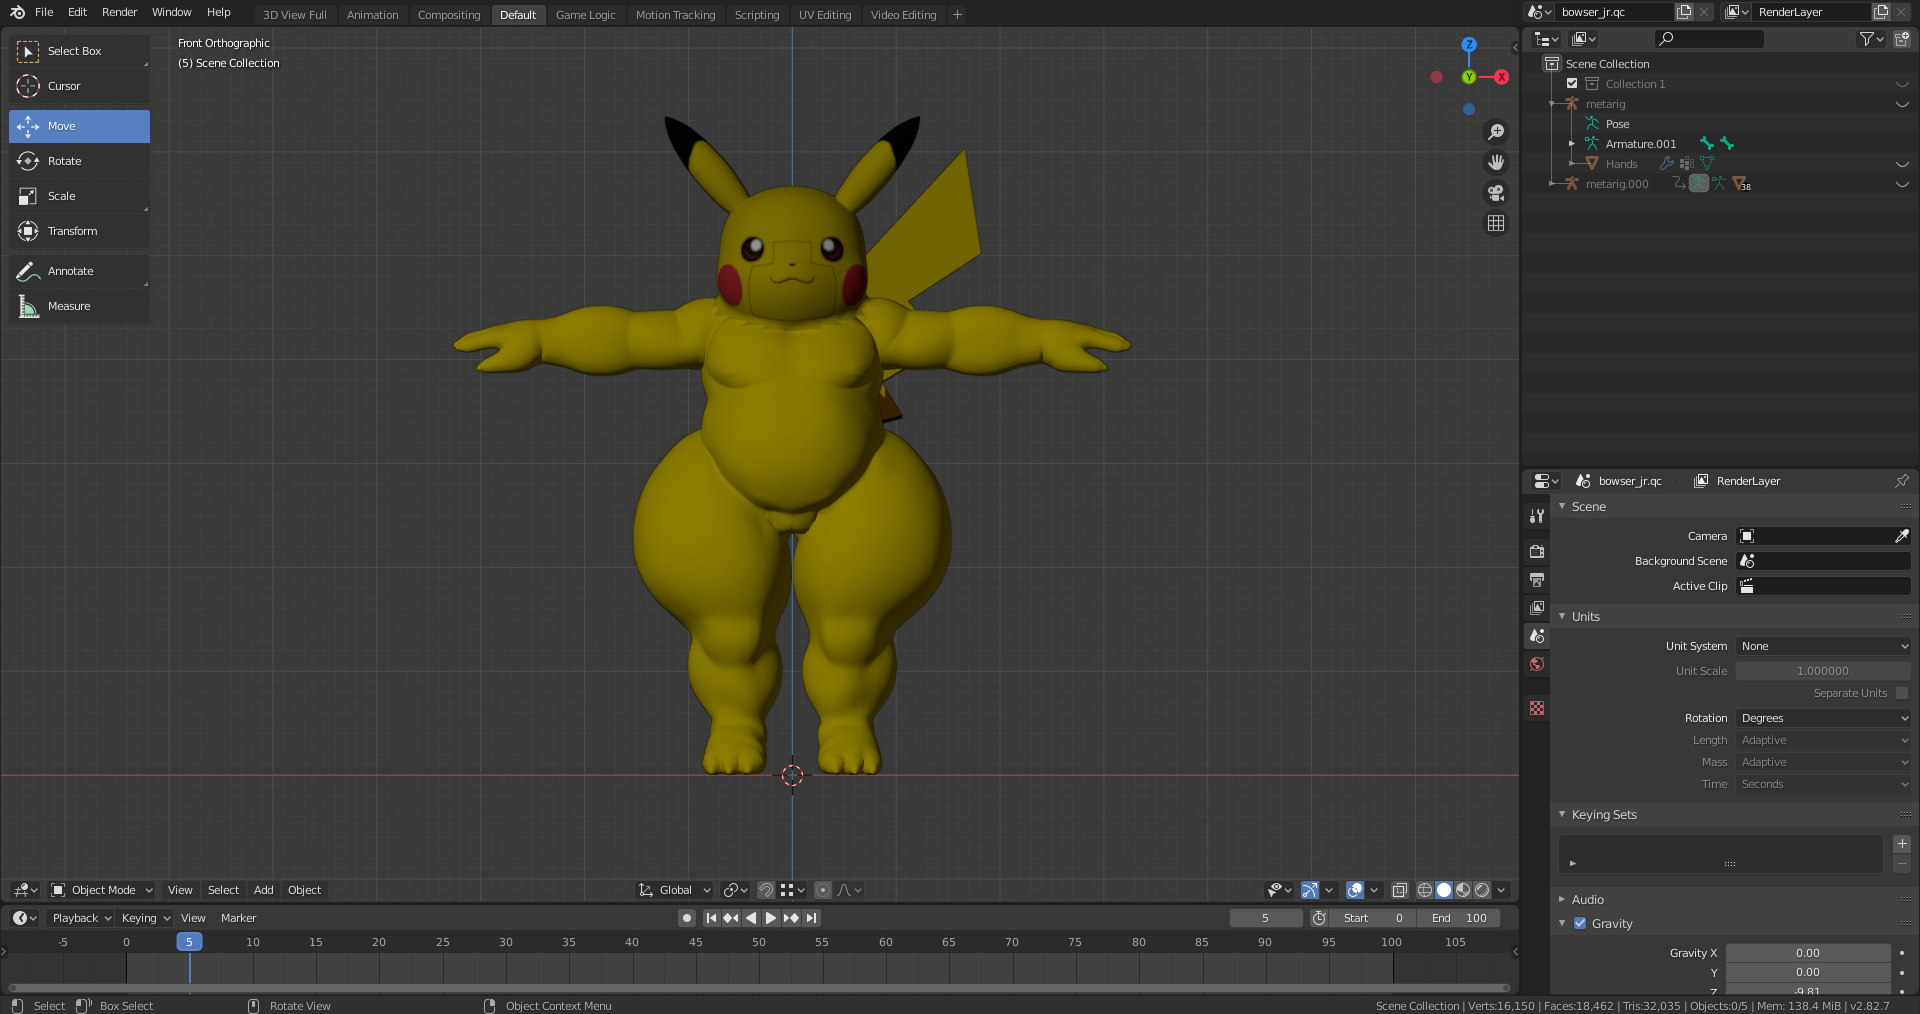This screenshot has width=1920, height=1014.
Task: Open the Output properties tab
Action: tap(1537, 579)
